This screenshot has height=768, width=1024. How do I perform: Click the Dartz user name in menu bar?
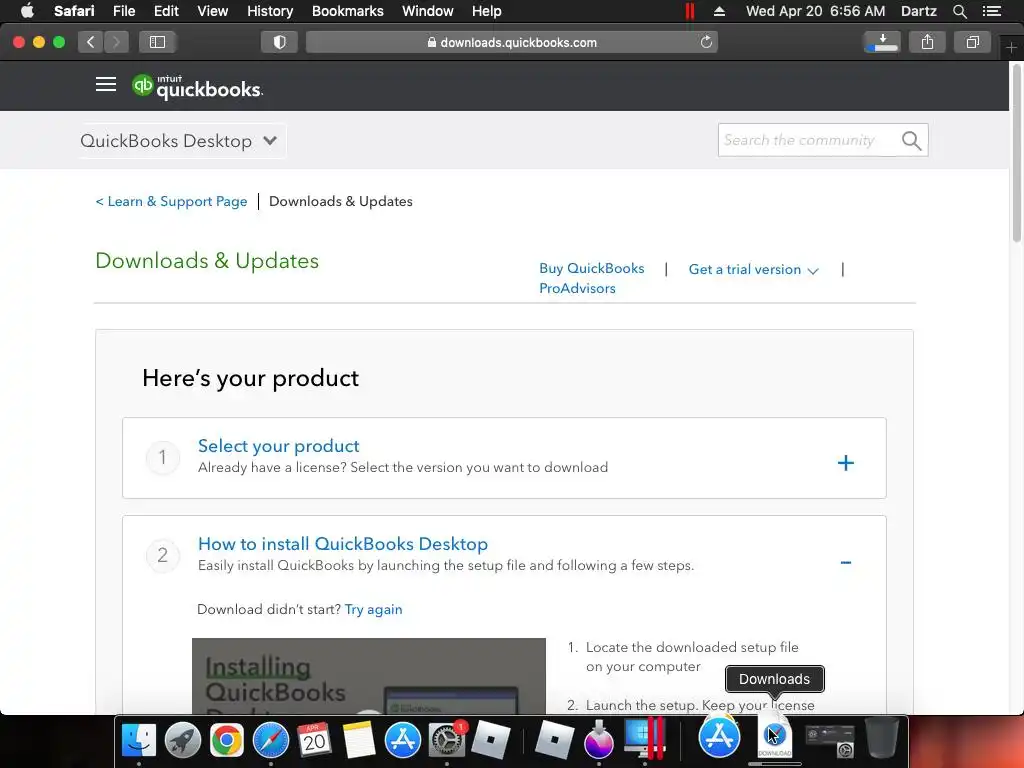point(918,11)
